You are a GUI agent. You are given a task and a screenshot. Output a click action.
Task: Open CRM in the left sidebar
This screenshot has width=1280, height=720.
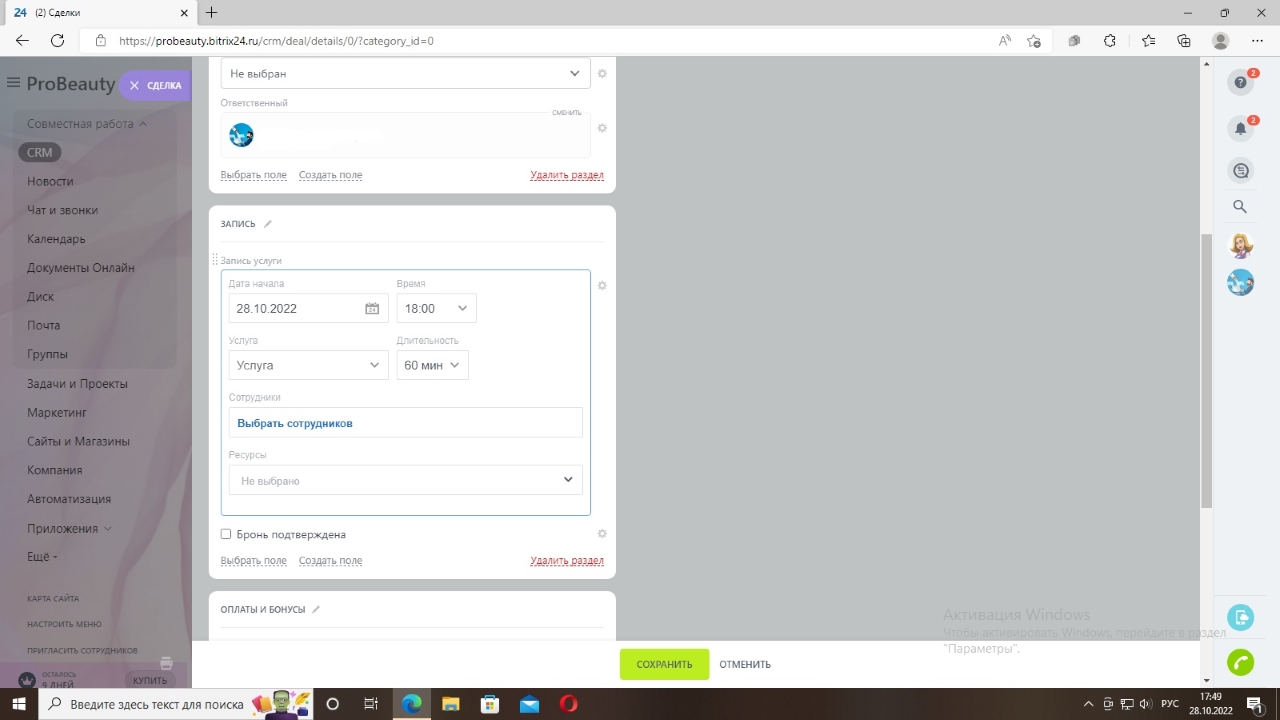point(40,153)
